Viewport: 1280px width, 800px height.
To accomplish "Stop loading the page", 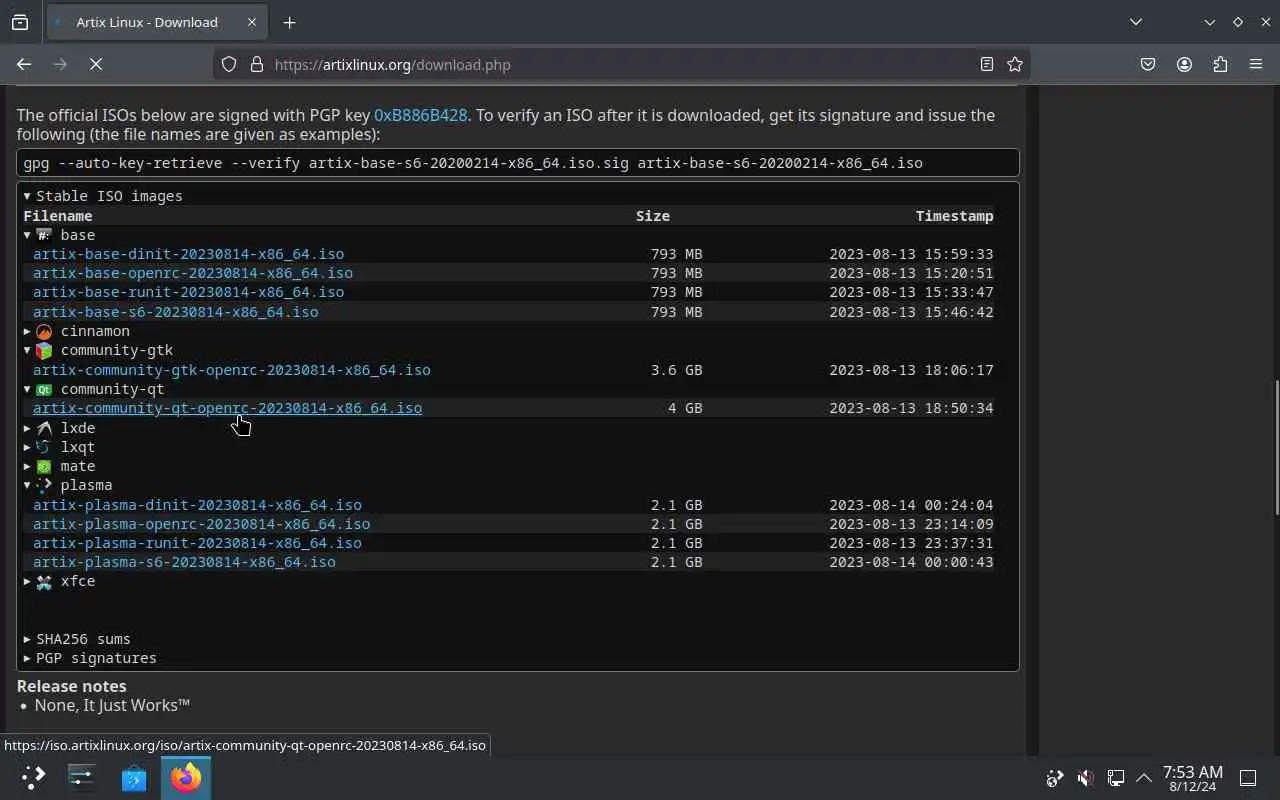I will pyautogui.click(x=96, y=64).
